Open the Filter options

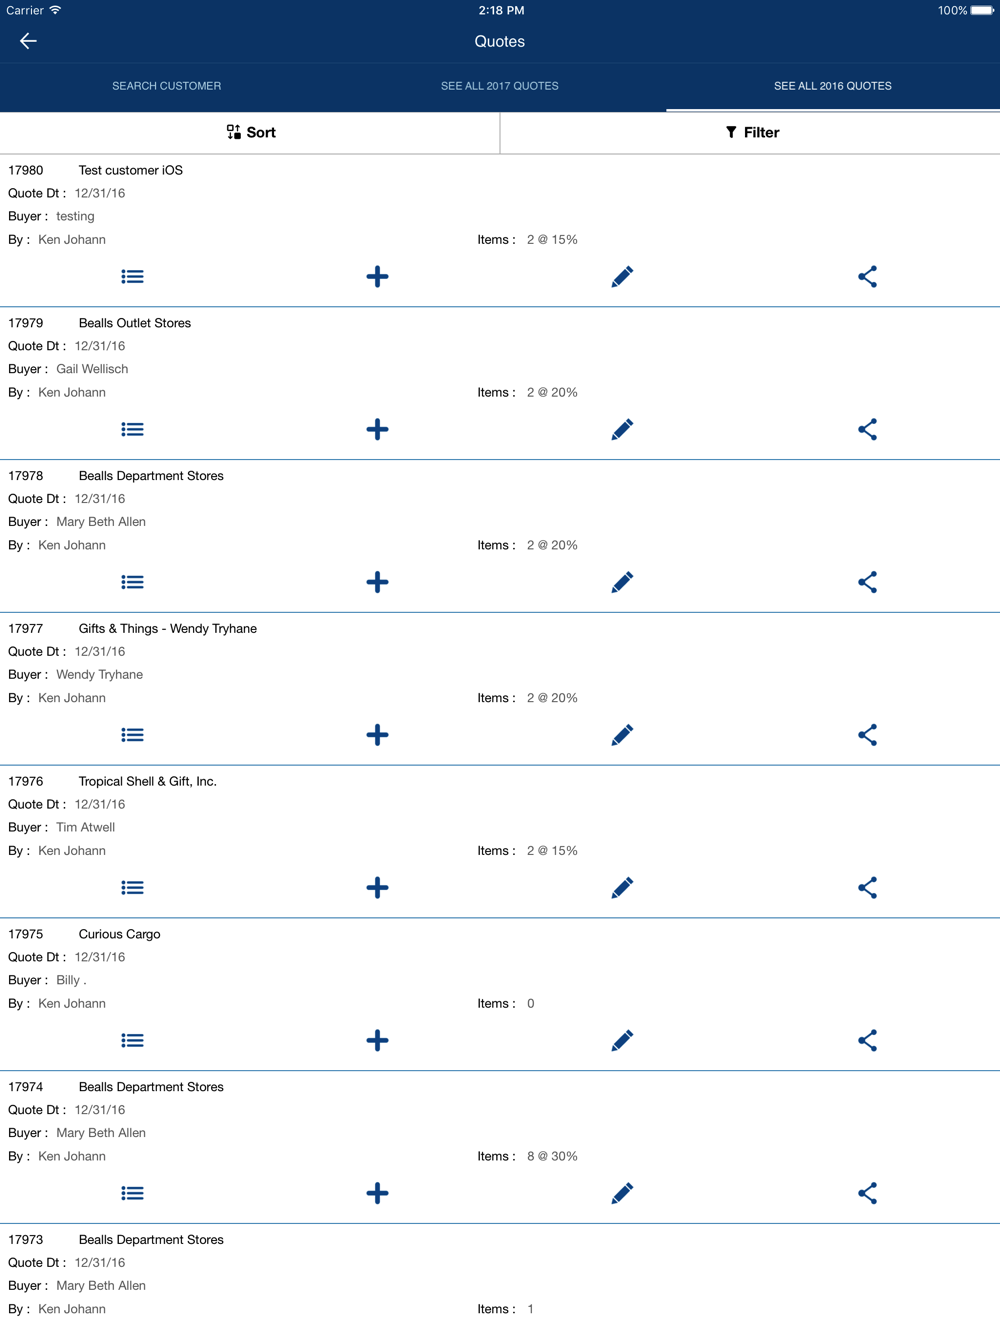(x=751, y=132)
